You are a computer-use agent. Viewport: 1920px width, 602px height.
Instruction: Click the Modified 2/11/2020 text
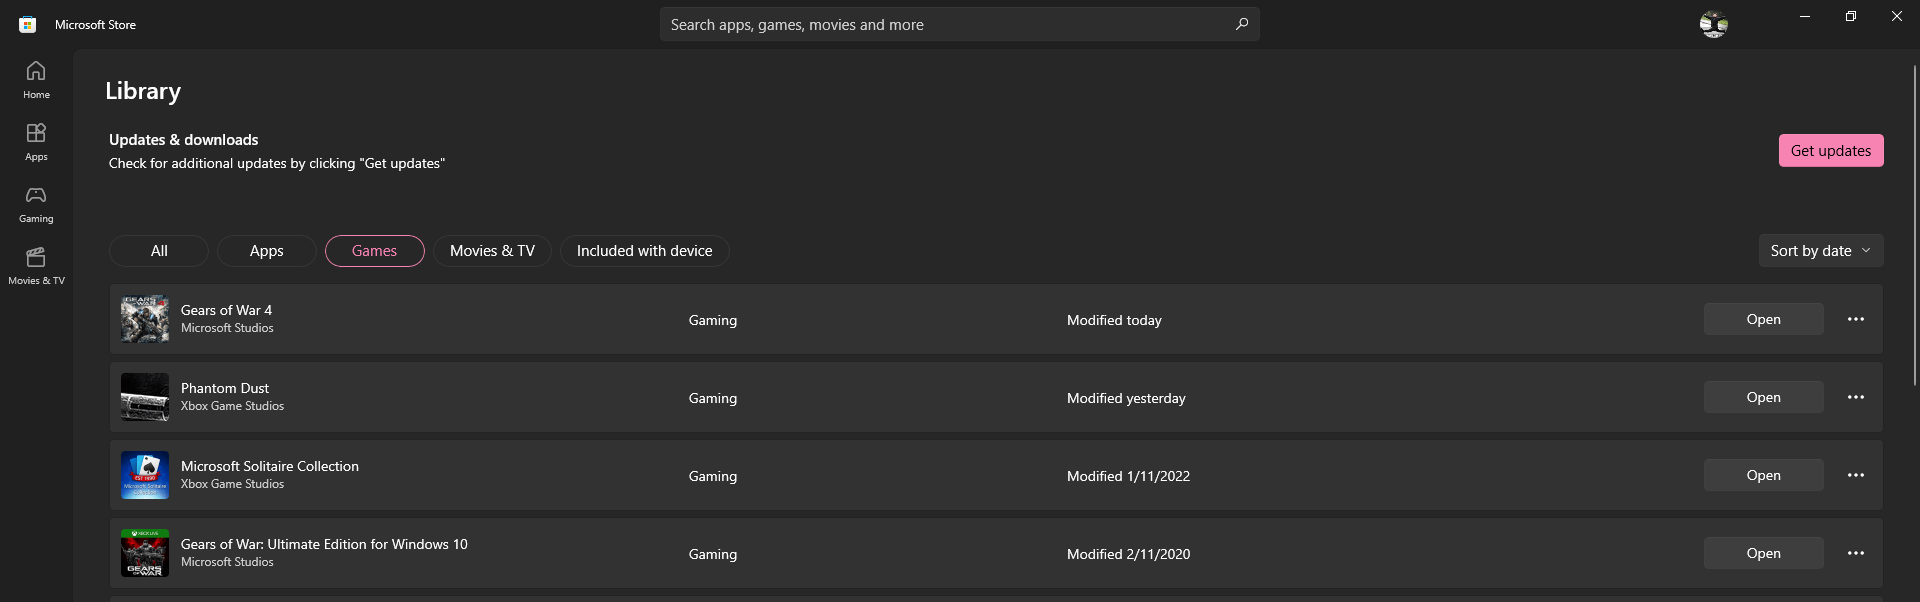[x=1128, y=554]
